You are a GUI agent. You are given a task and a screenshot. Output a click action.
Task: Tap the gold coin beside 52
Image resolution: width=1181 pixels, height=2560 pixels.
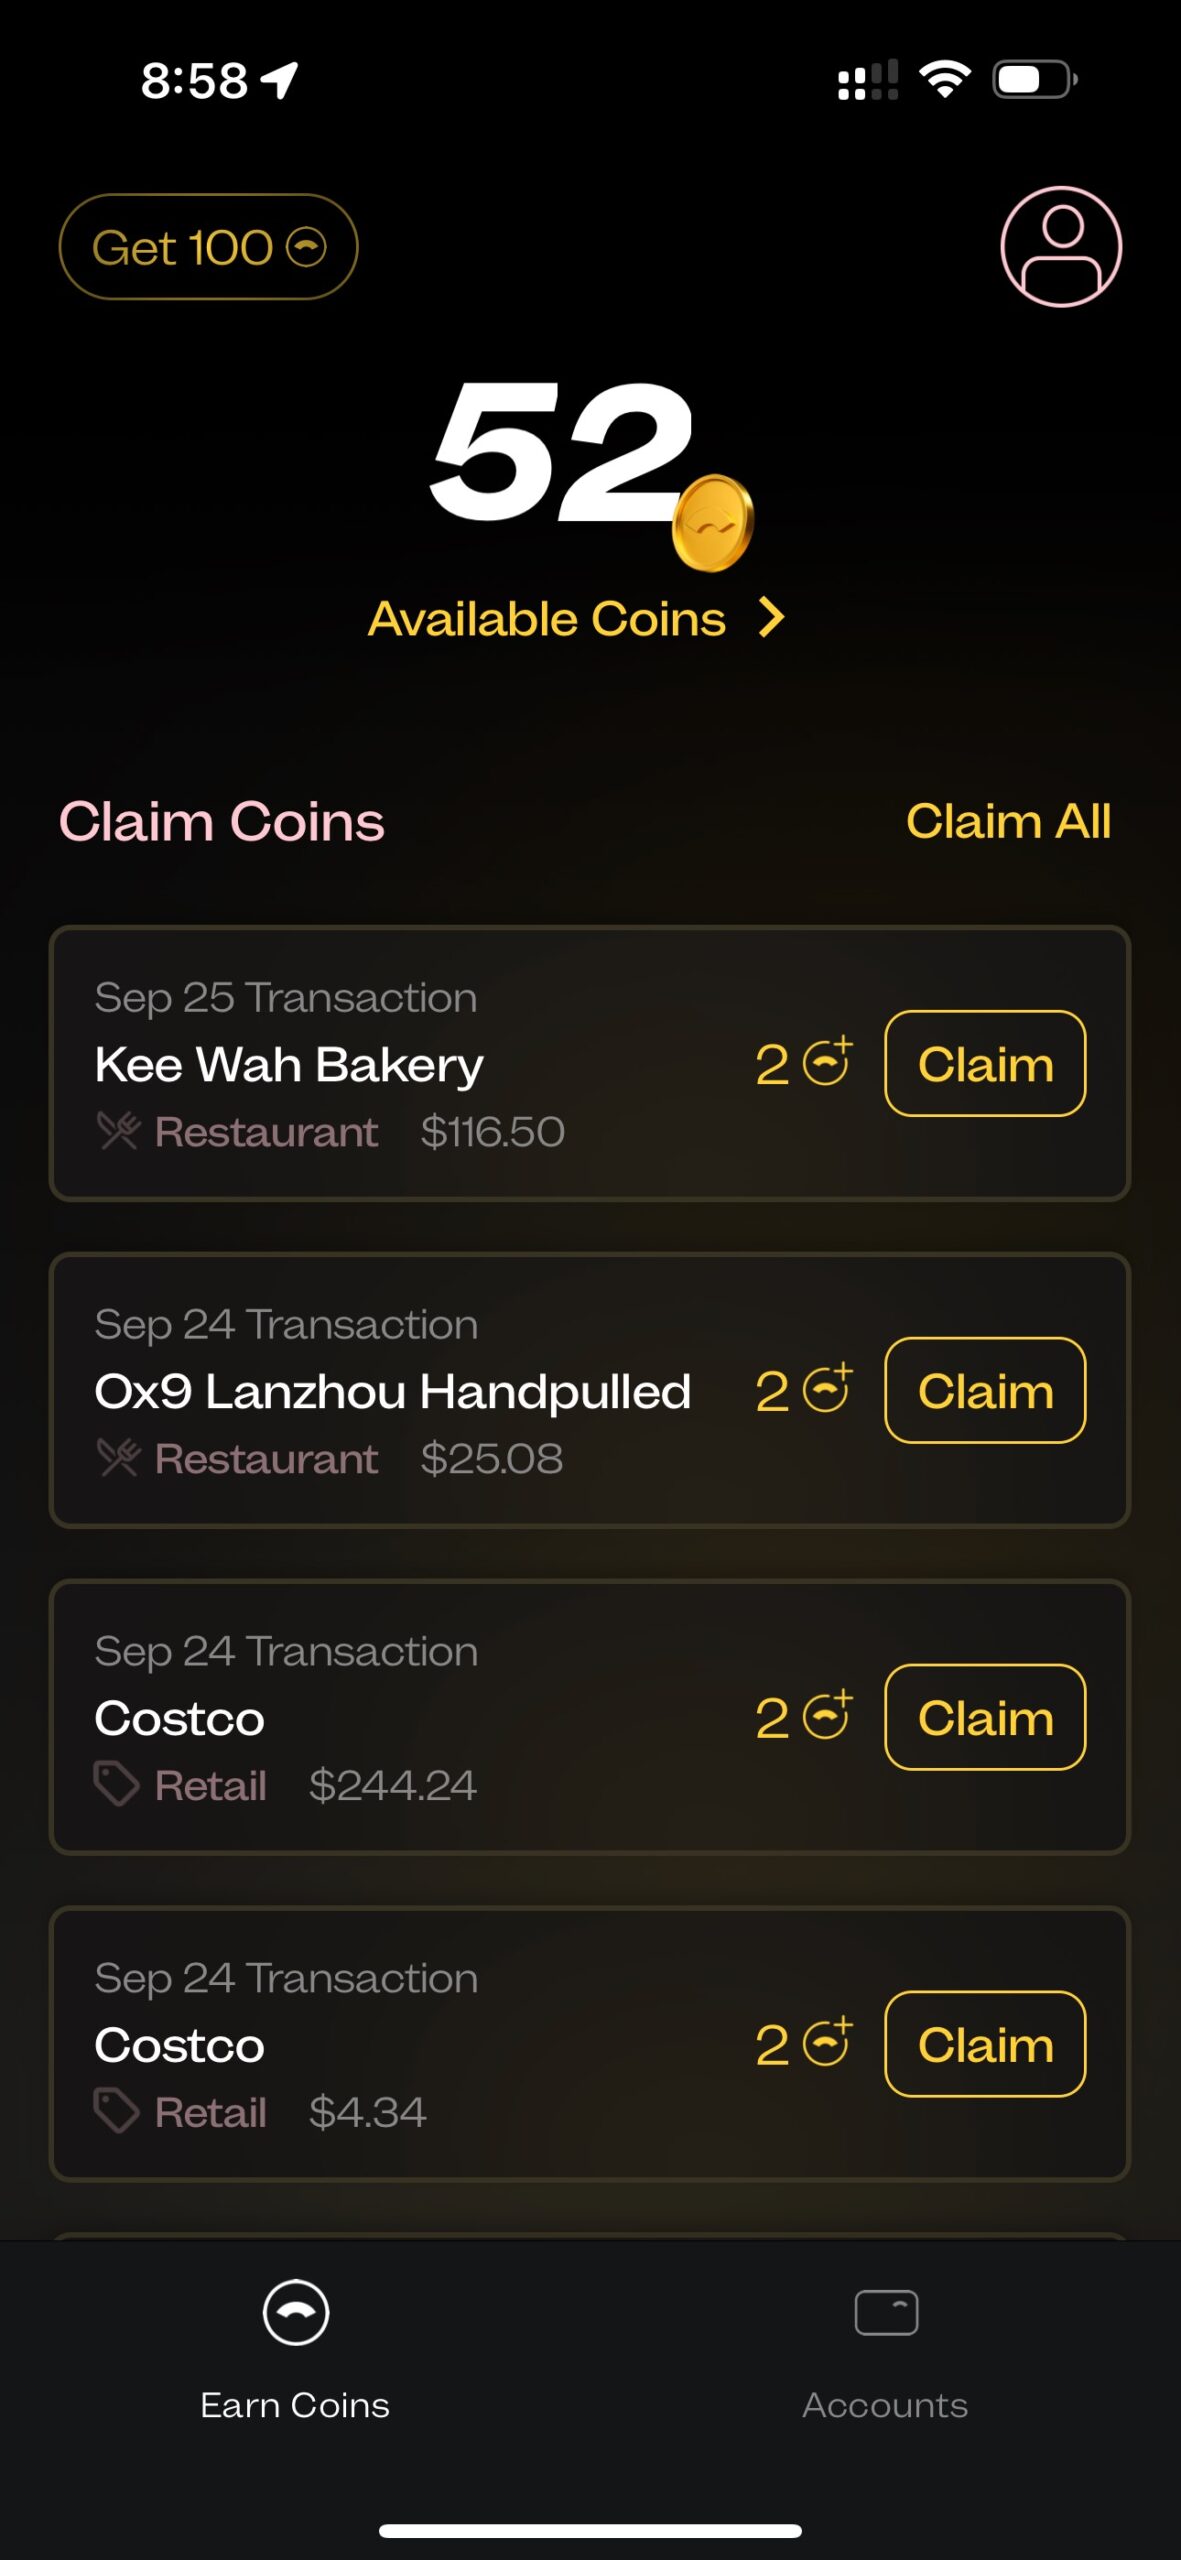click(x=713, y=523)
